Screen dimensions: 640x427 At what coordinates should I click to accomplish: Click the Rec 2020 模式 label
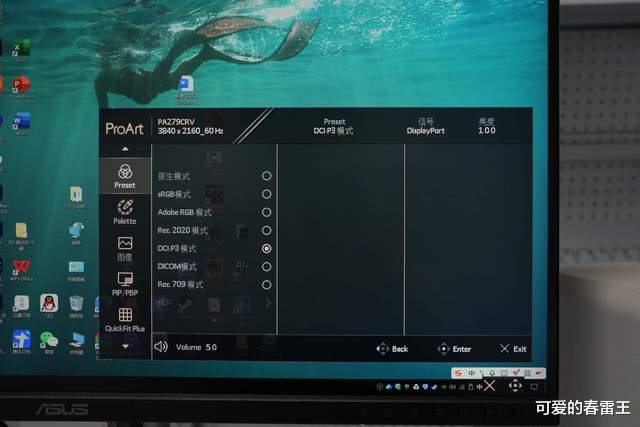click(x=182, y=230)
